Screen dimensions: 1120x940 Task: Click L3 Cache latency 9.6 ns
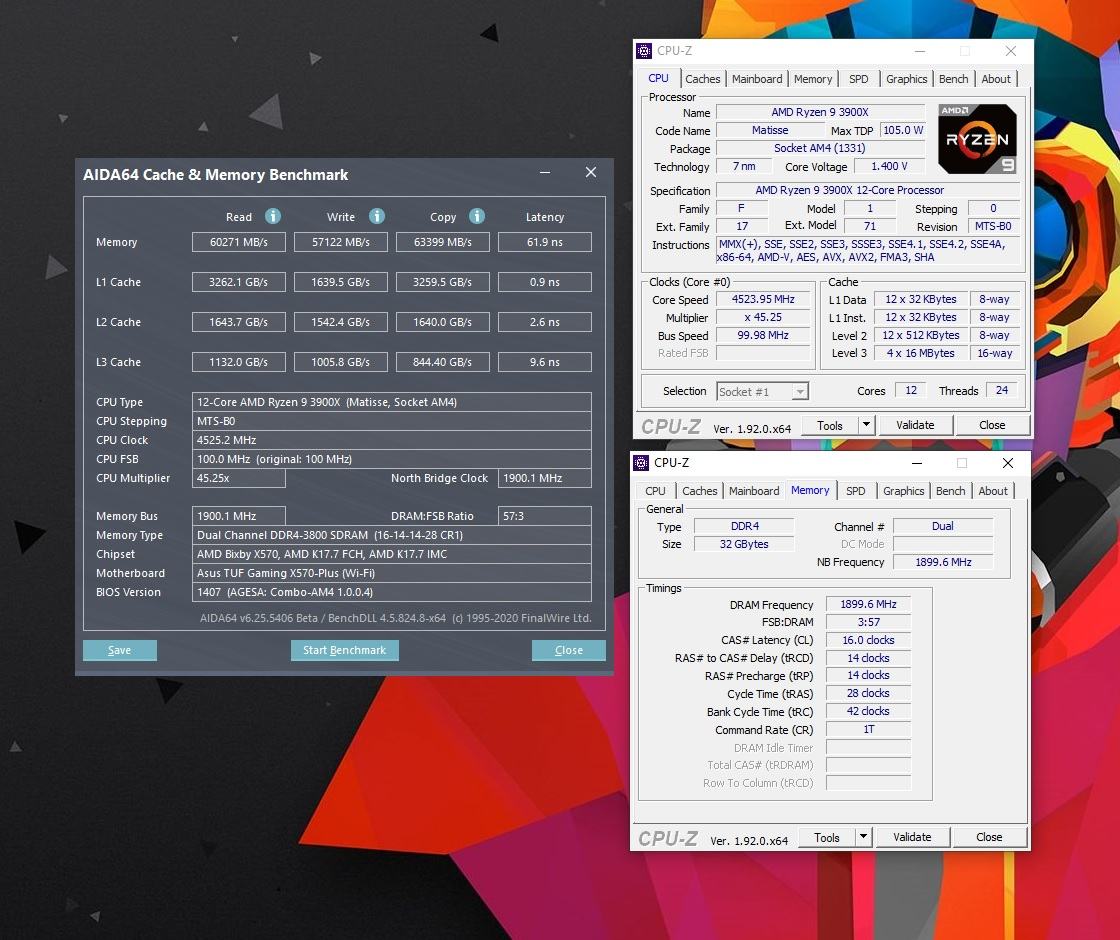[545, 362]
